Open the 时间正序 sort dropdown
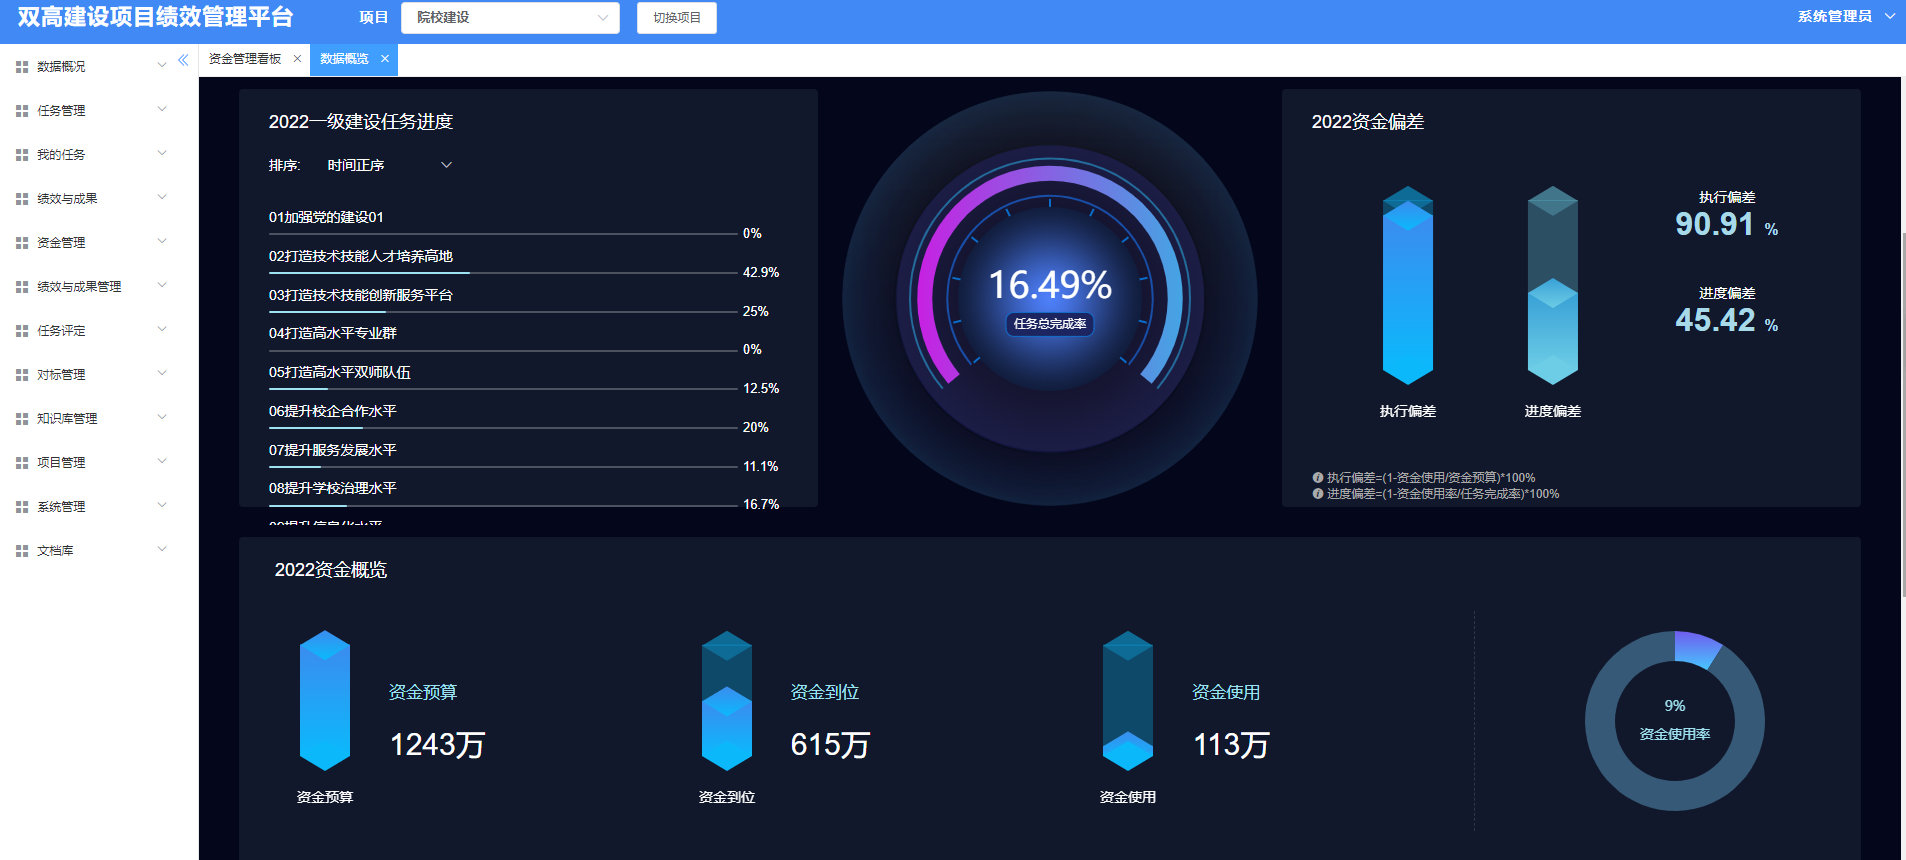The height and width of the screenshot is (860, 1906). [x=390, y=165]
